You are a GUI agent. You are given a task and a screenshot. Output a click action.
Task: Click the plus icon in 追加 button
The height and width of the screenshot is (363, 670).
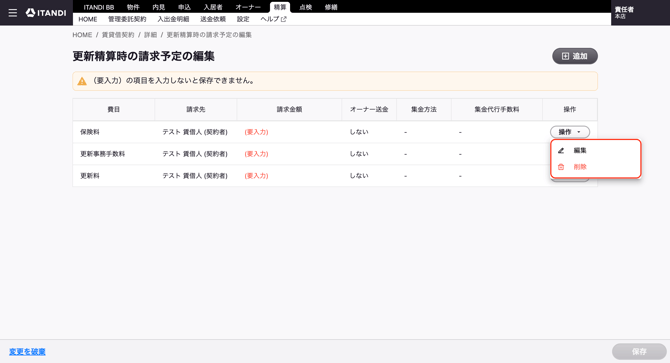pyautogui.click(x=565, y=56)
